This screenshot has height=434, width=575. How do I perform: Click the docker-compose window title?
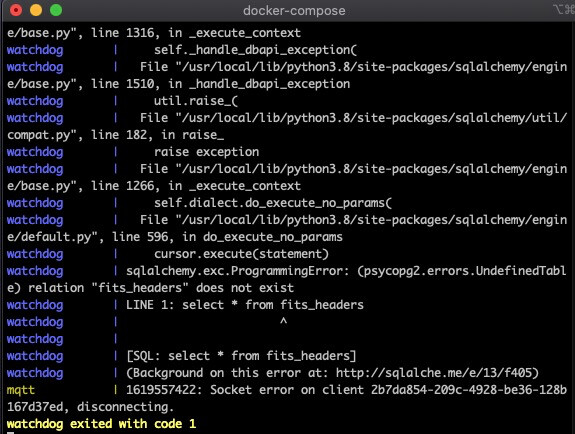point(294,11)
